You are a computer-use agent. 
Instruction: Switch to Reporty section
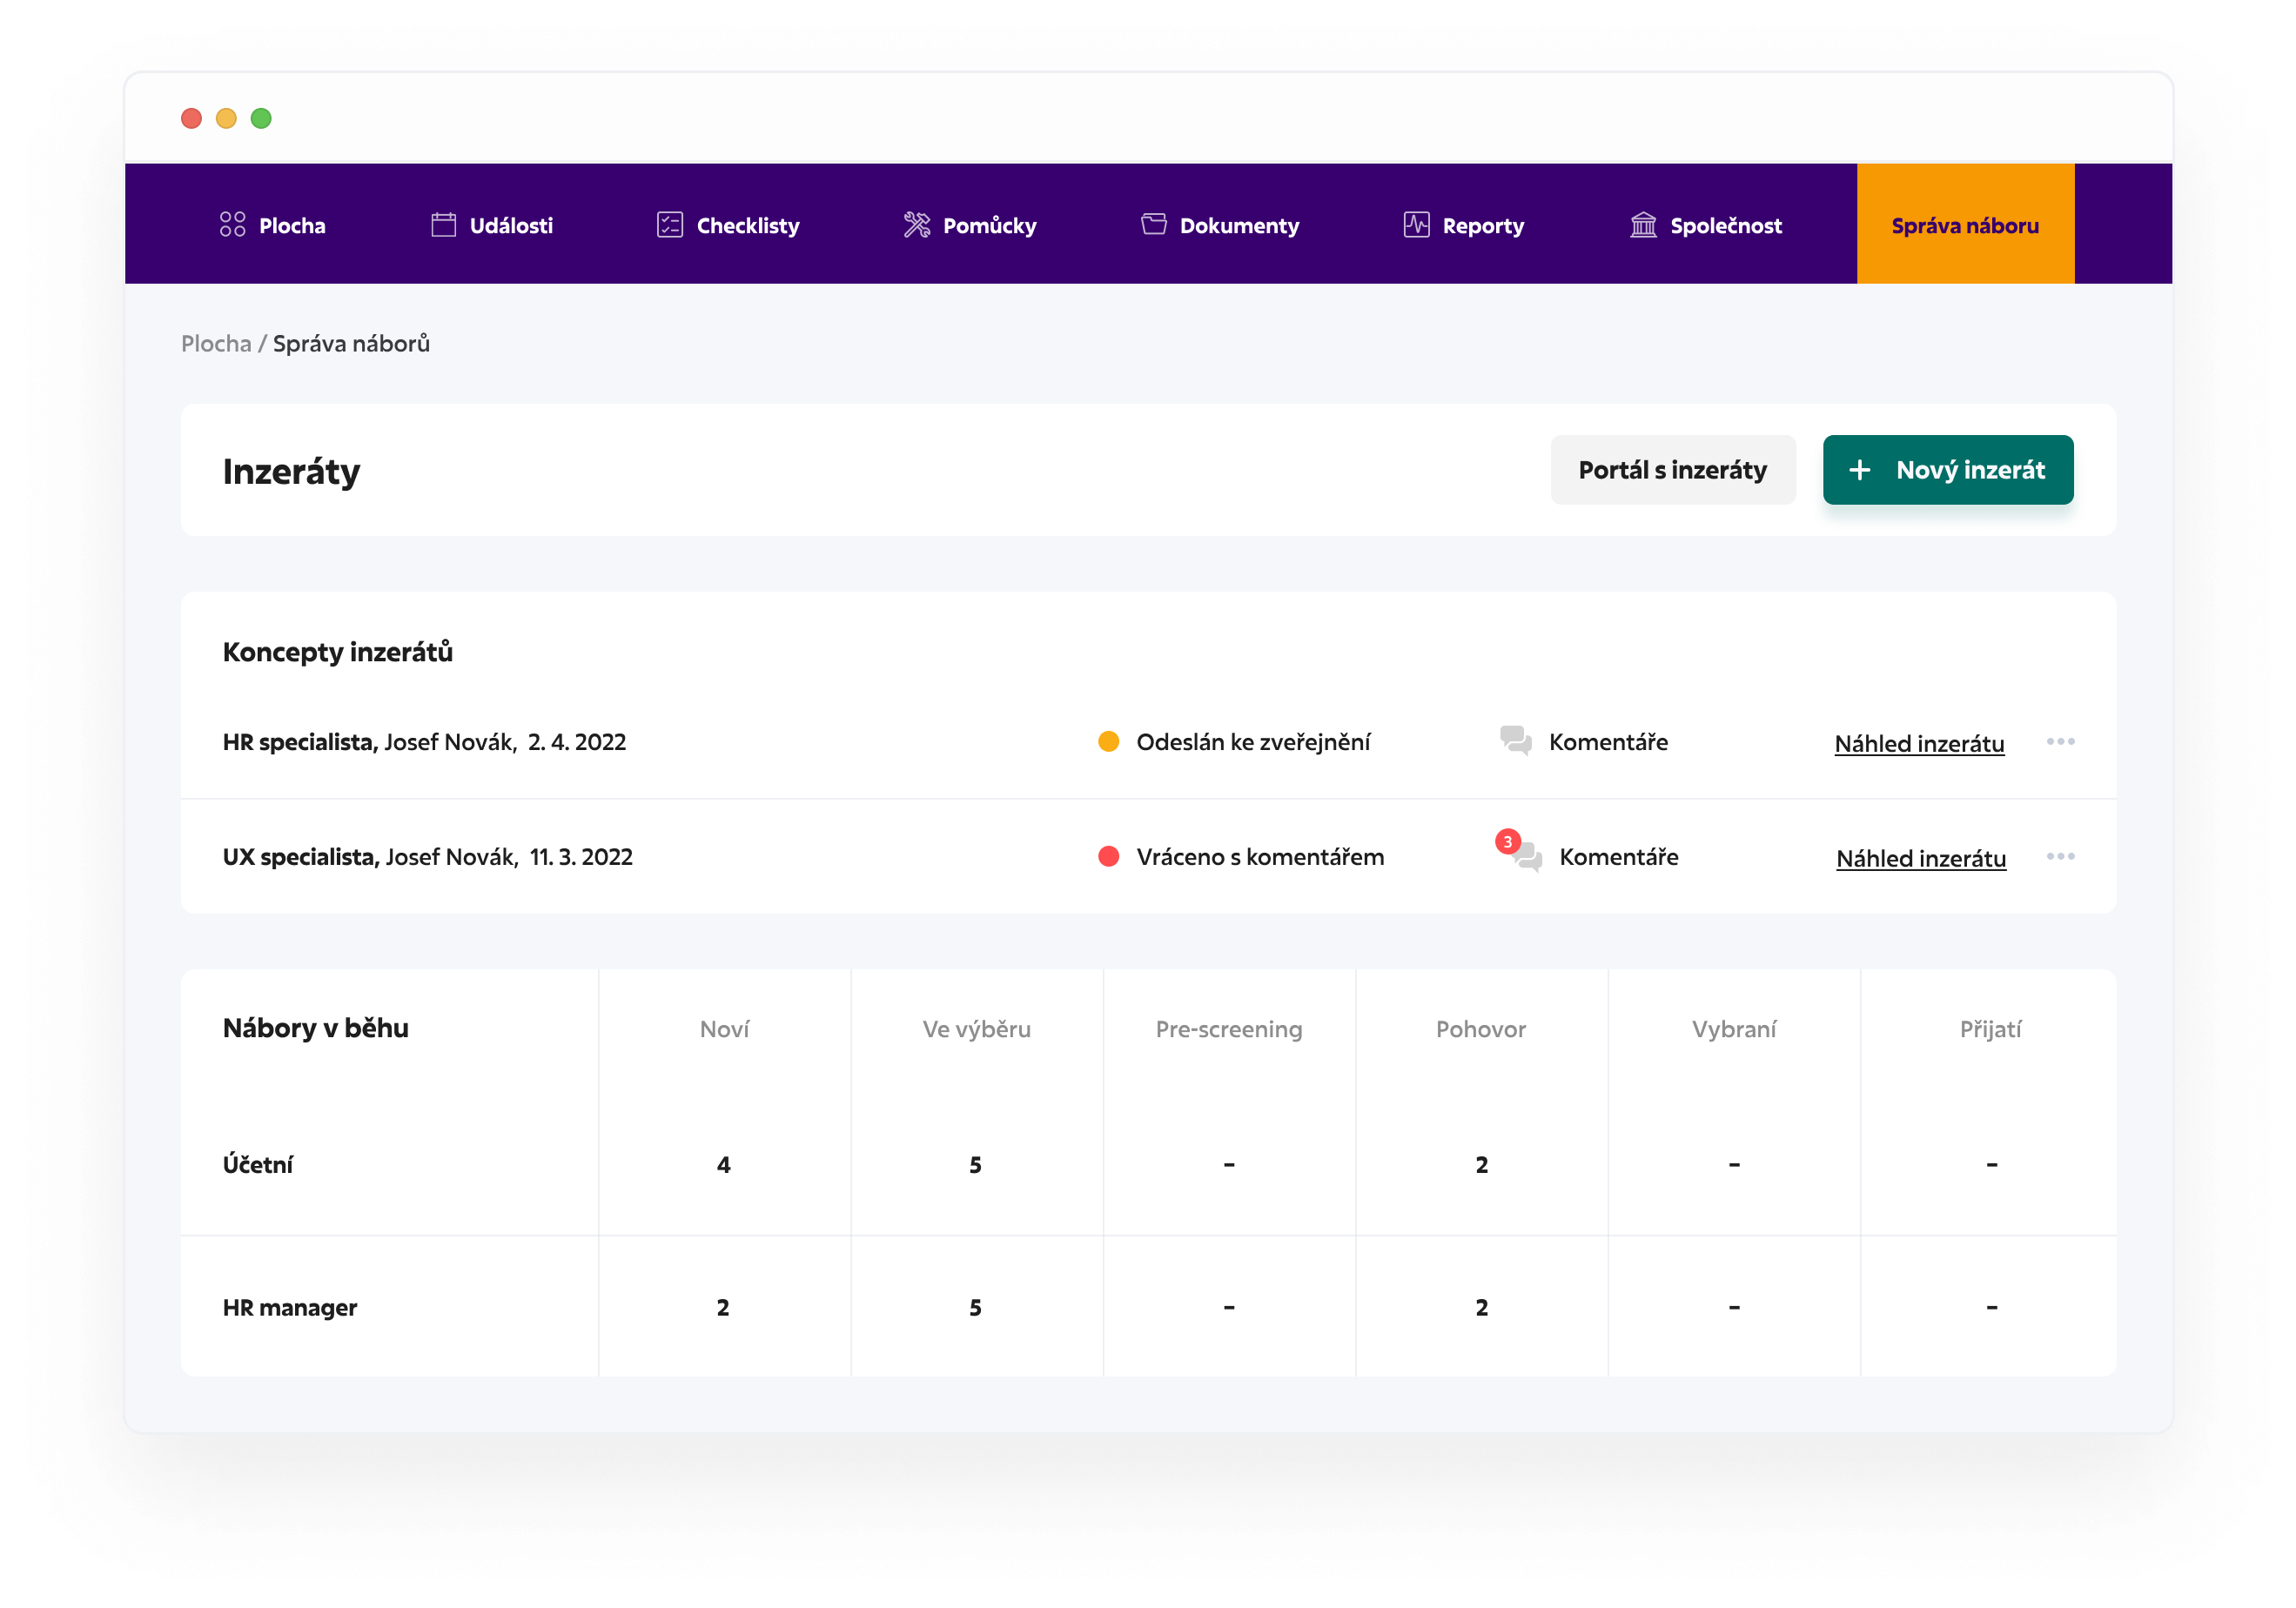tap(1464, 225)
